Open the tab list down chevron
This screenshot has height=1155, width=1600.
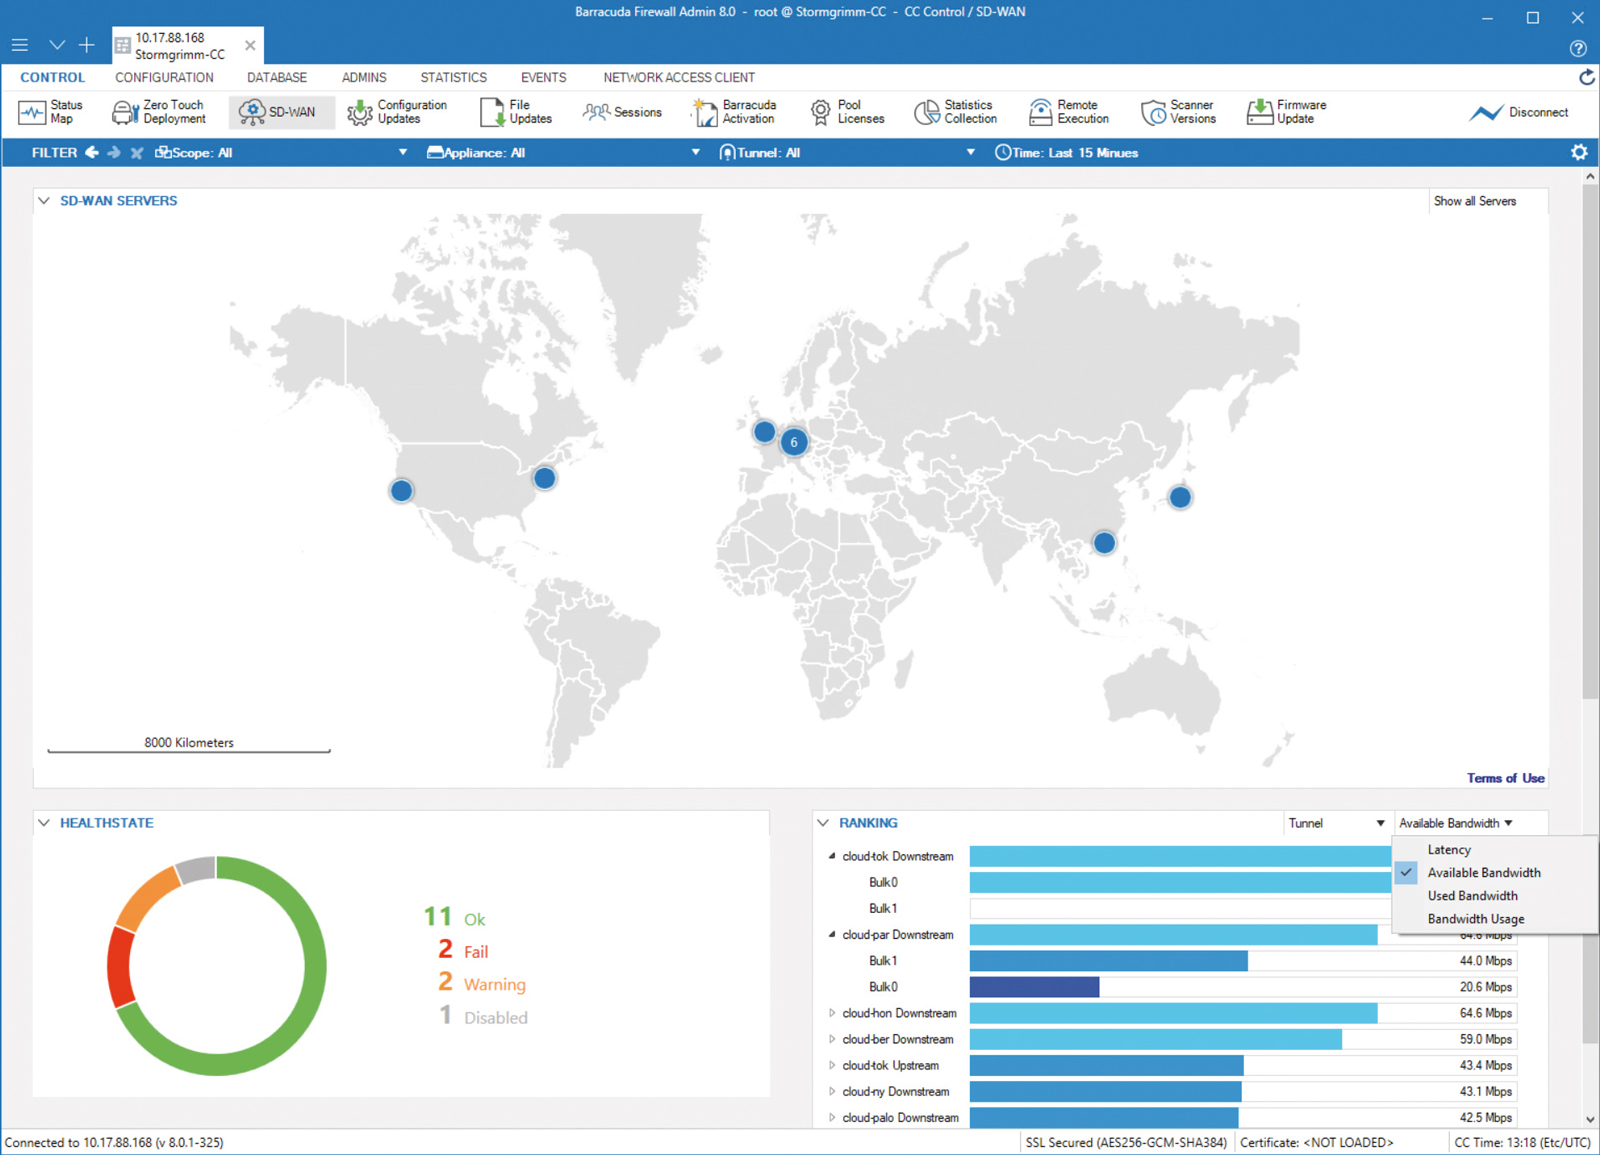[x=57, y=45]
